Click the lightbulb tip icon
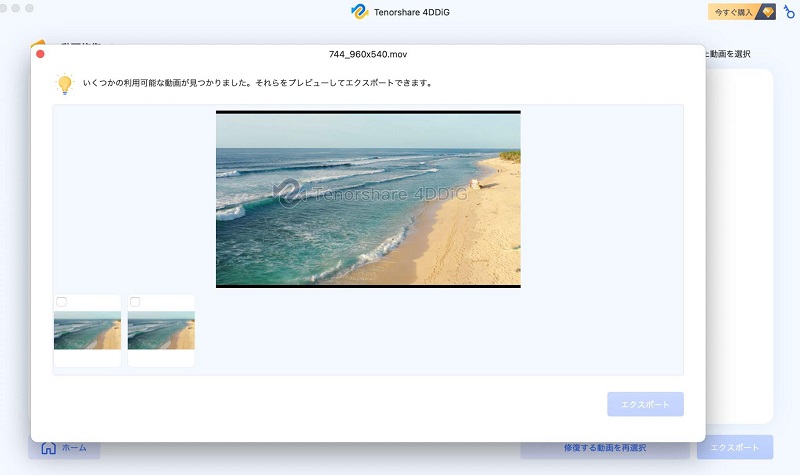800x475 pixels. tap(65, 84)
